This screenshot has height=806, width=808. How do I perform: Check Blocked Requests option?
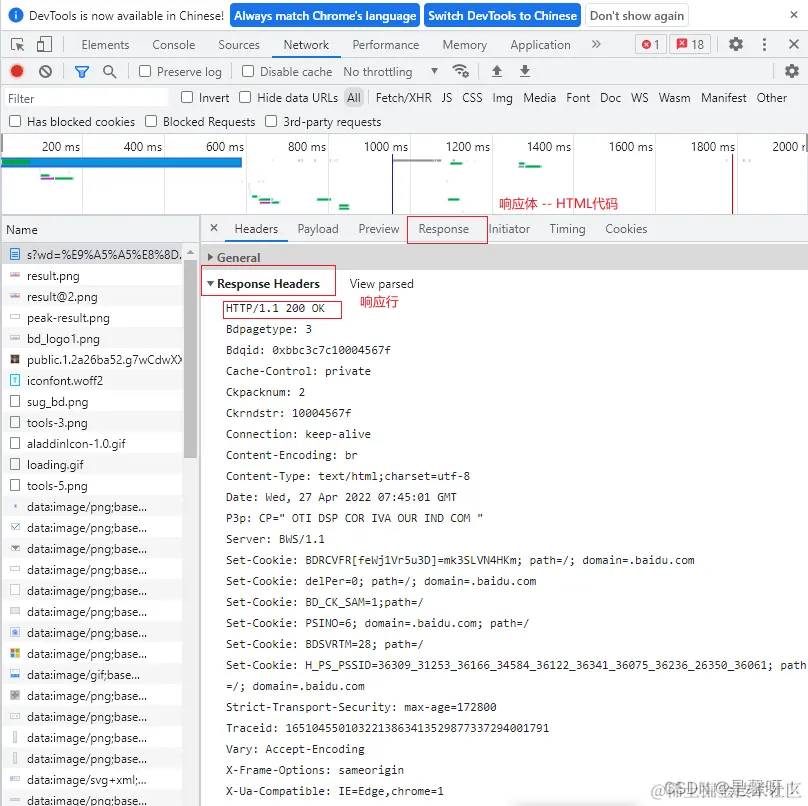tap(151, 121)
